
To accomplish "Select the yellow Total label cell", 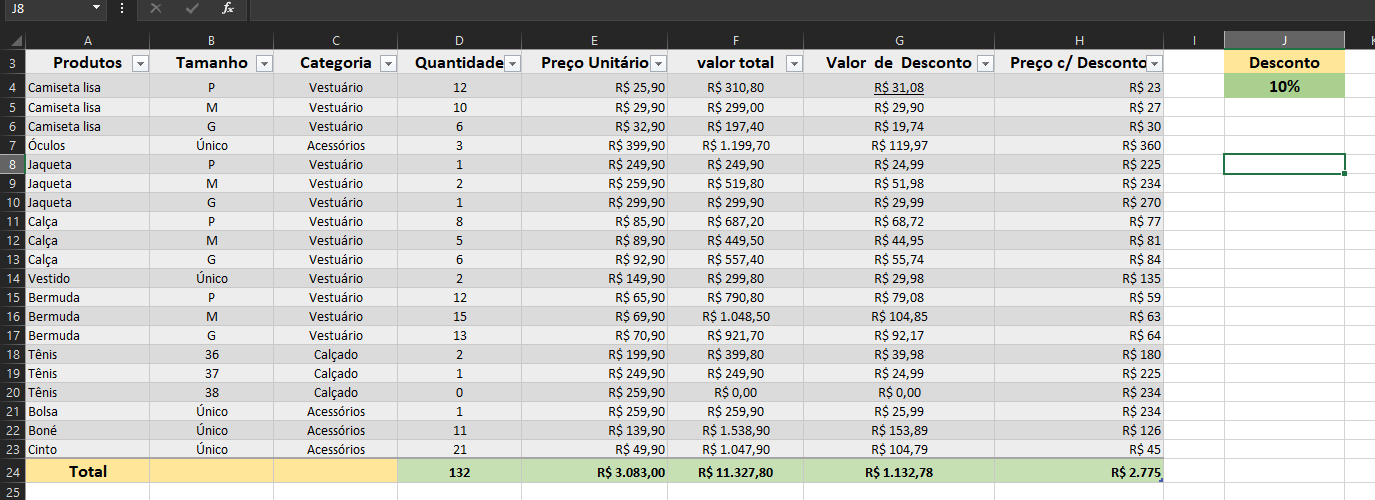I will [x=87, y=472].
